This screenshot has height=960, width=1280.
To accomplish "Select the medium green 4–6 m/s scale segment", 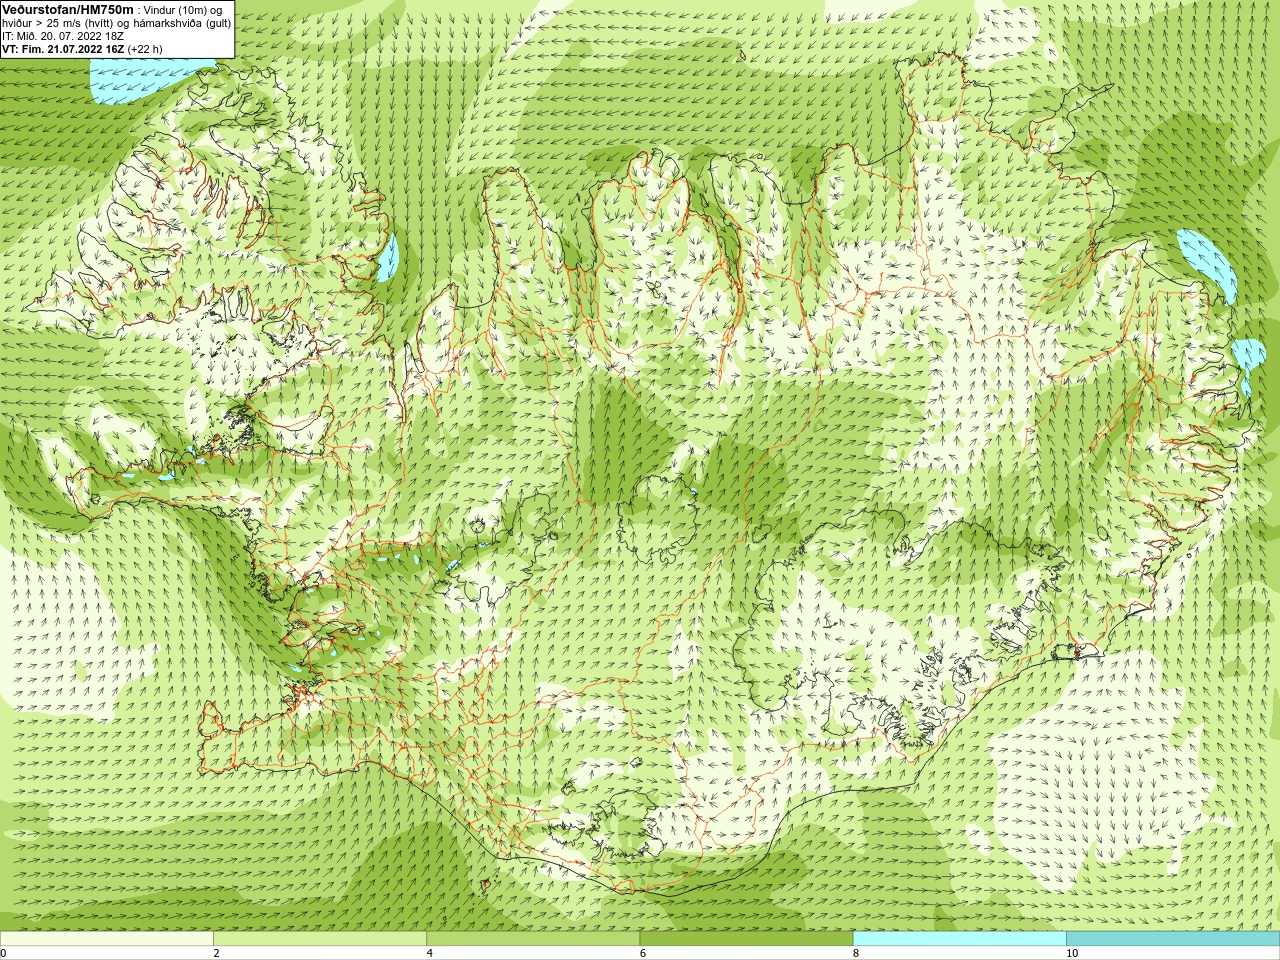I will click(x=533, y=939).
